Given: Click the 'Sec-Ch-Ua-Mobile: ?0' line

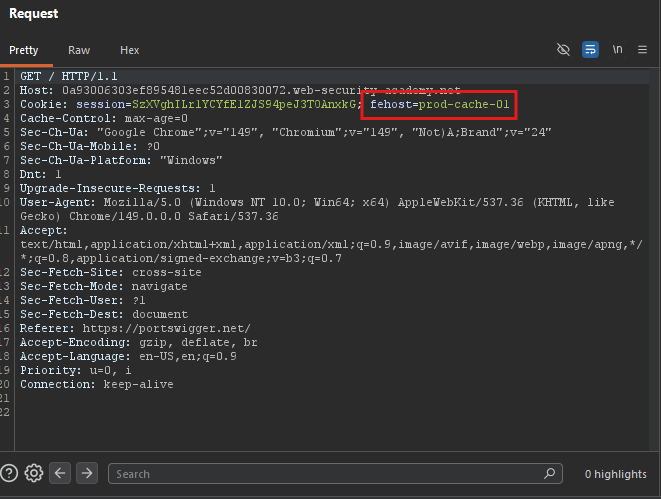Looking at the screenshot, I should click(x=90, y=146).
